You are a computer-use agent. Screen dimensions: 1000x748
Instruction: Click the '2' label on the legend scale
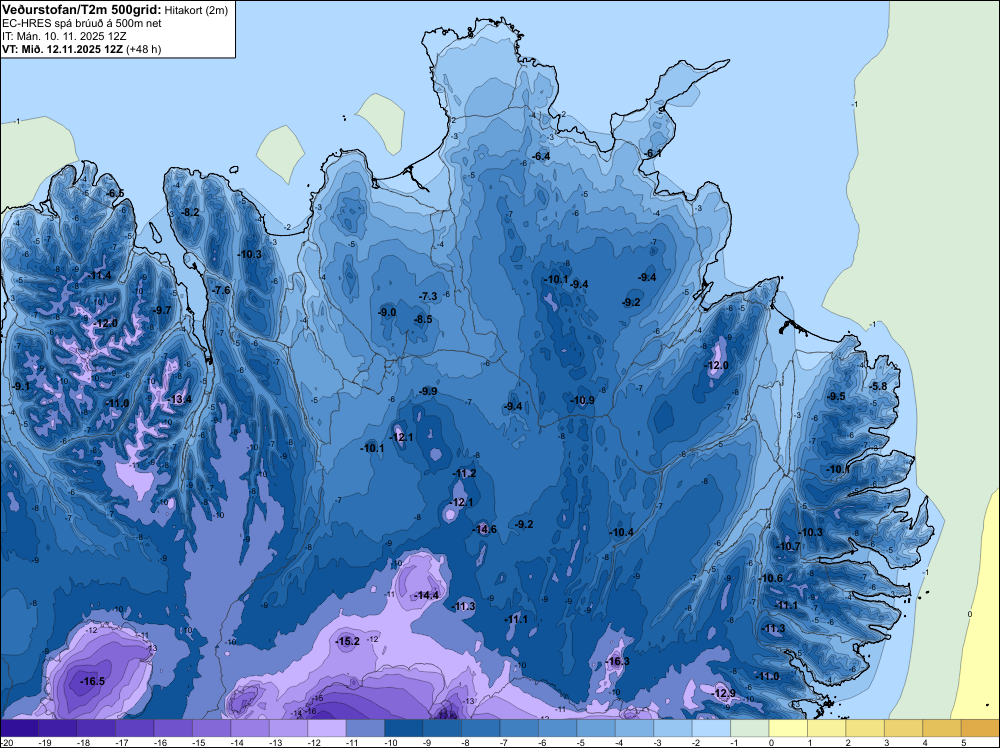pos(848,742)
